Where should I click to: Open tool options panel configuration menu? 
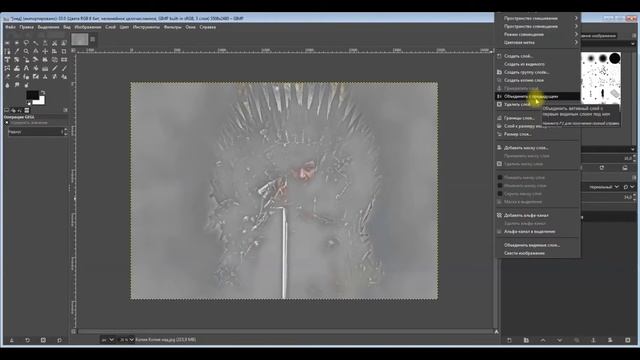[65, 110]
